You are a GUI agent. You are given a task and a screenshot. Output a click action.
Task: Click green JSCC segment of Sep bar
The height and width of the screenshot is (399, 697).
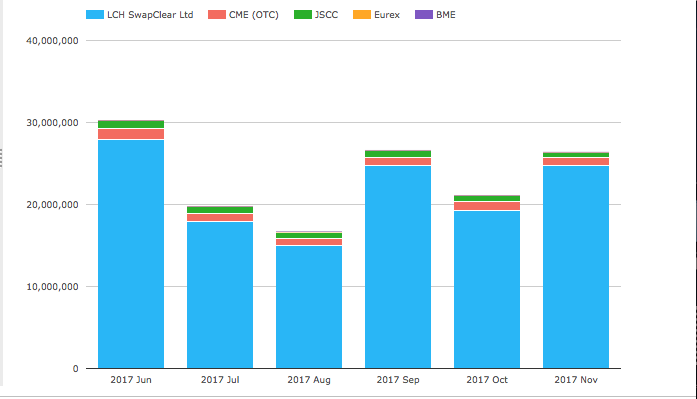(398, 154)
